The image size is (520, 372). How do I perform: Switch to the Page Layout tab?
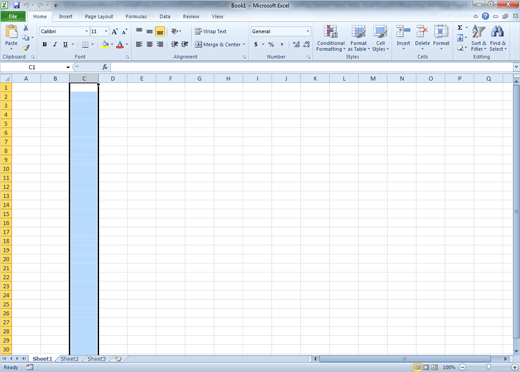point(99,16)
